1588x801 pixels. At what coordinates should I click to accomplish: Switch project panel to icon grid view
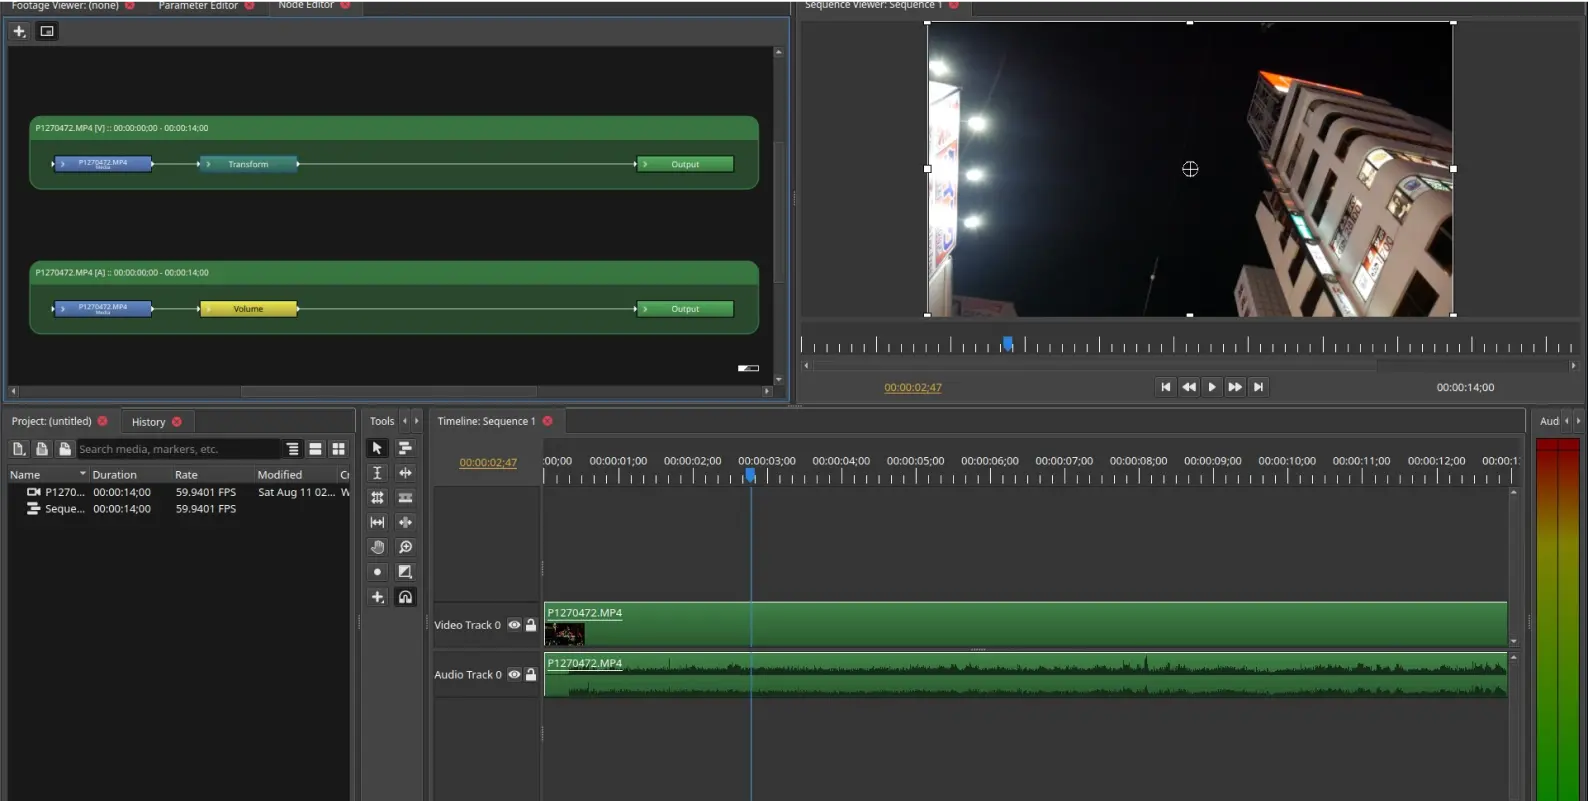pos(338,449)
